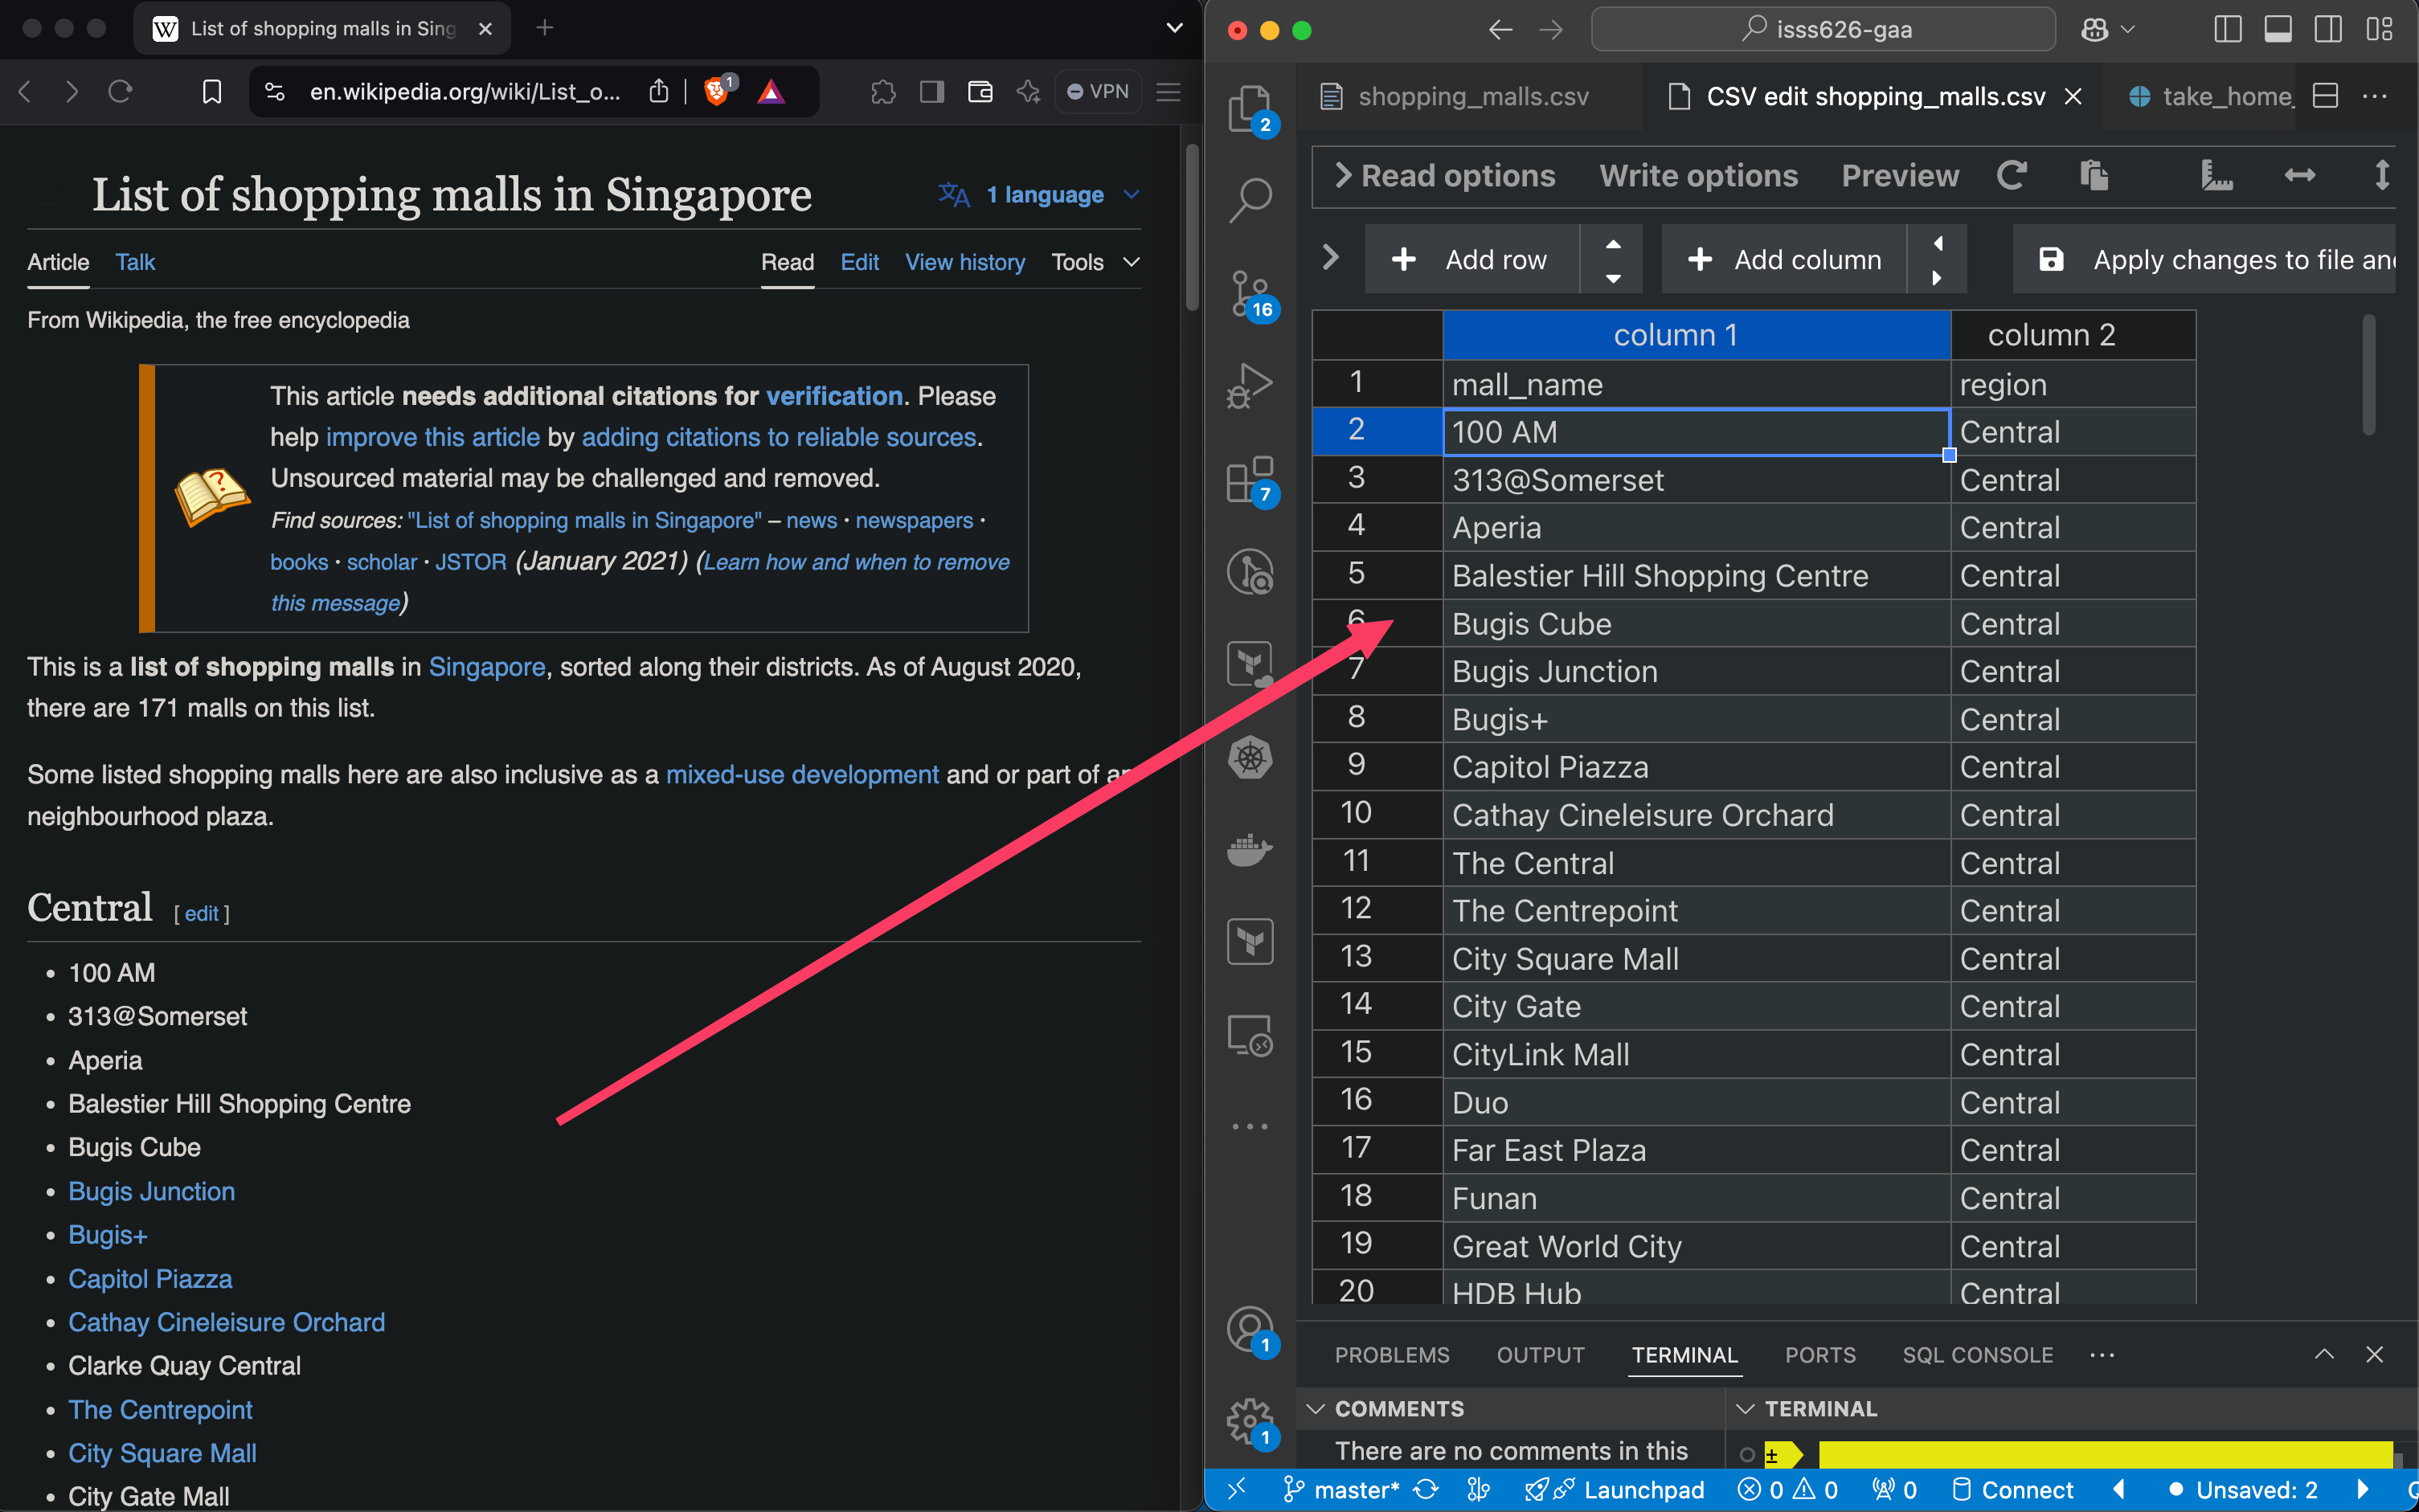The width and height of the screenshot is (2419, 1512).
Task: Open the Docker sidebar panel
Action: pos(1250,850)
